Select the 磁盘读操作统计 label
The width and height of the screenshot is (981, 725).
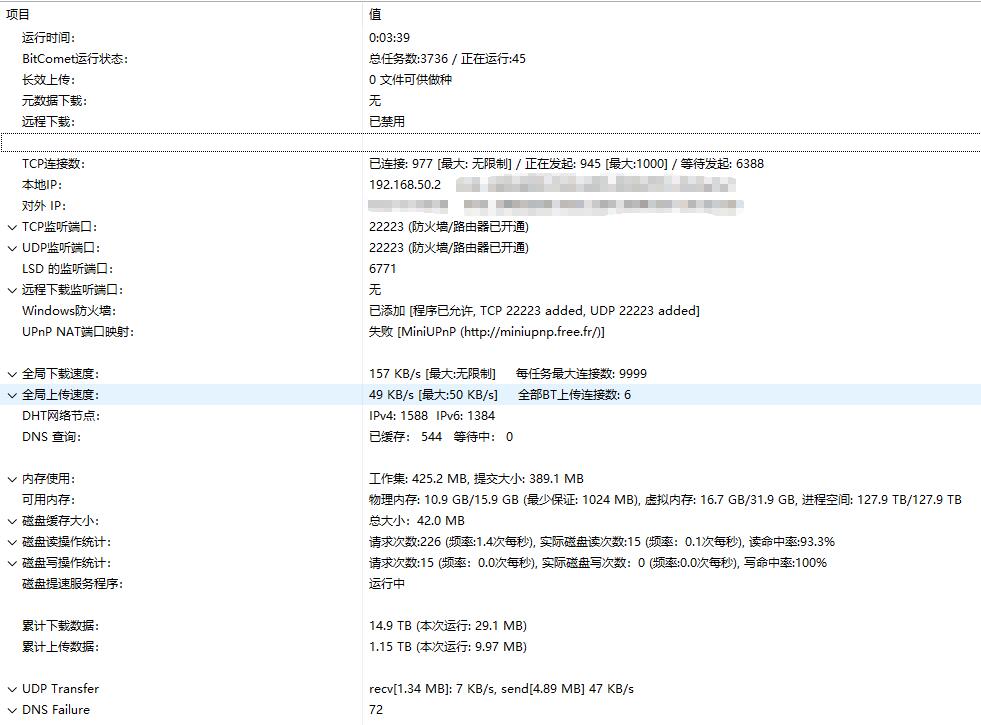point(67,542)
